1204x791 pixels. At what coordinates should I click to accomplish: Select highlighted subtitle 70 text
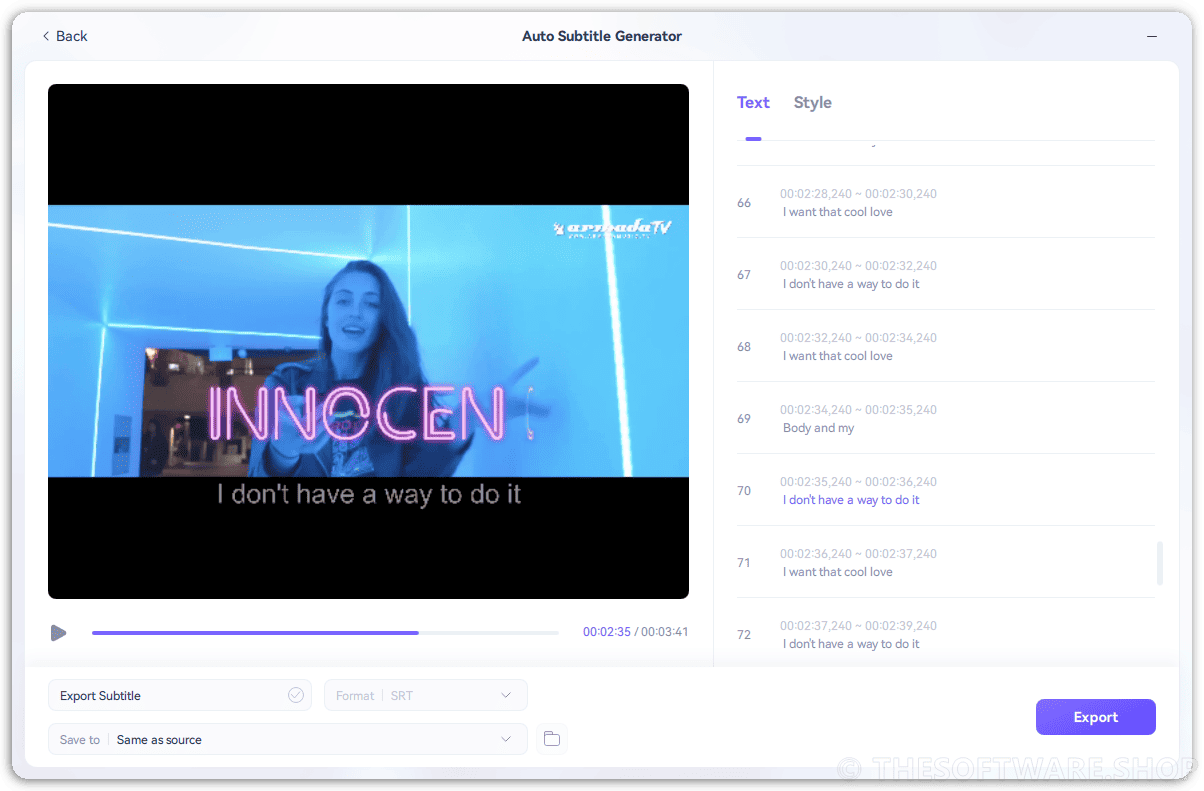851,500
